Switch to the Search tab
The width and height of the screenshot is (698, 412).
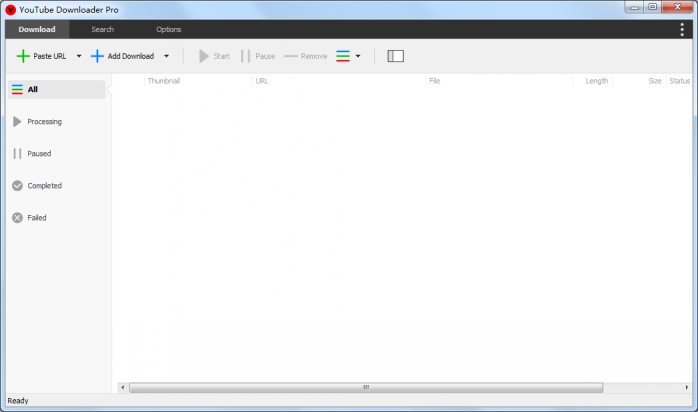[102, 29]
